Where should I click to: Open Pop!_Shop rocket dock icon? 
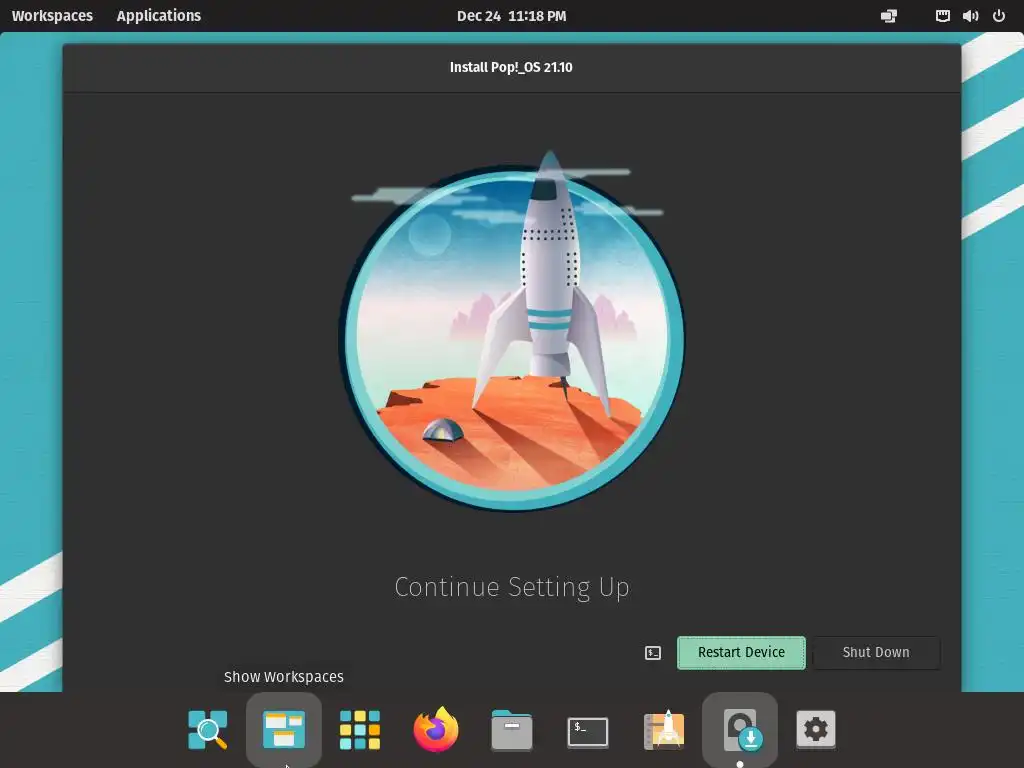click(x=664, y=729)
